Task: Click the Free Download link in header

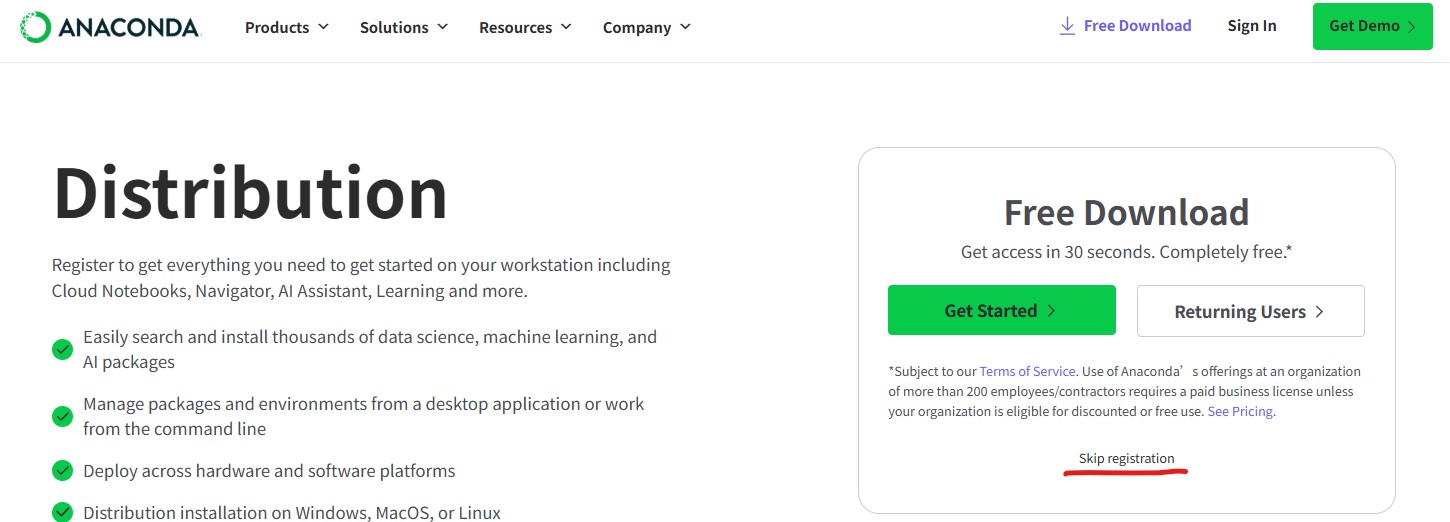Action: point(1126,26)
